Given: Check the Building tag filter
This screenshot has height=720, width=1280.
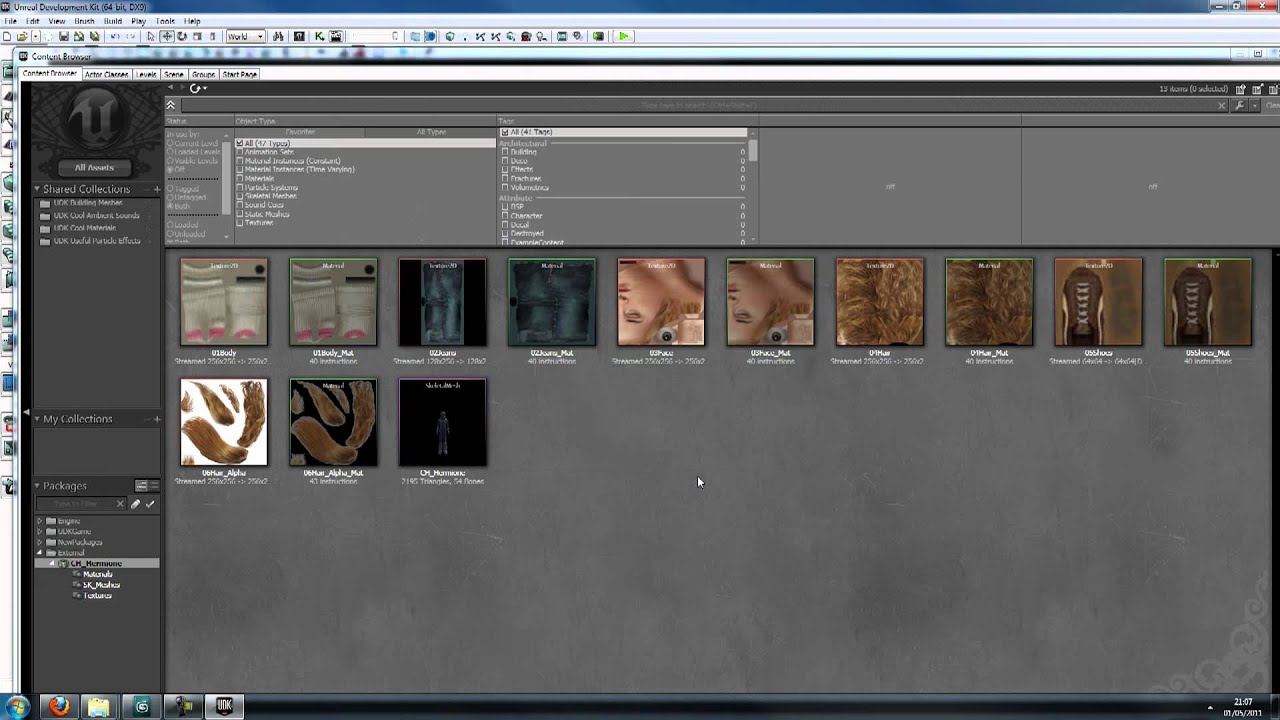Looking at the screenshot, I should [x=505, y=152].
